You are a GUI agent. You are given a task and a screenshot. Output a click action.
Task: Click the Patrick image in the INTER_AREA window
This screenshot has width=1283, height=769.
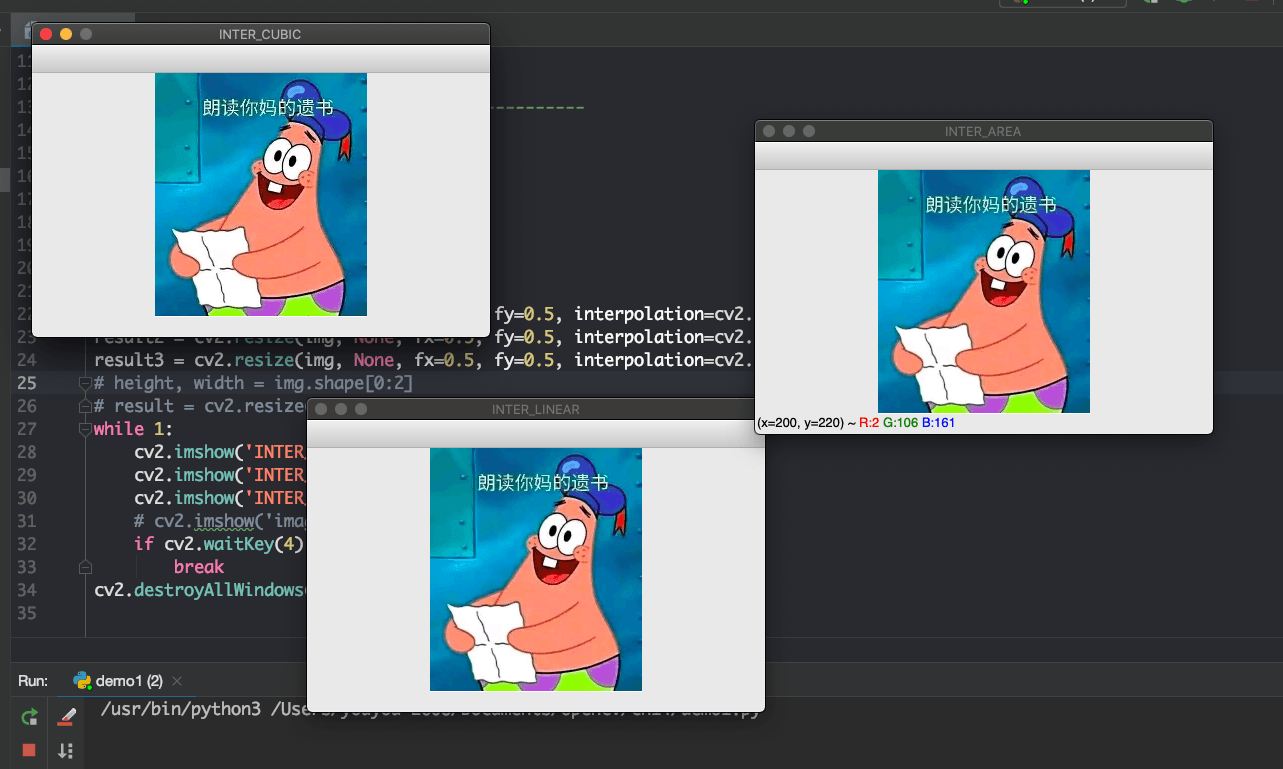(x=984, y=291)
